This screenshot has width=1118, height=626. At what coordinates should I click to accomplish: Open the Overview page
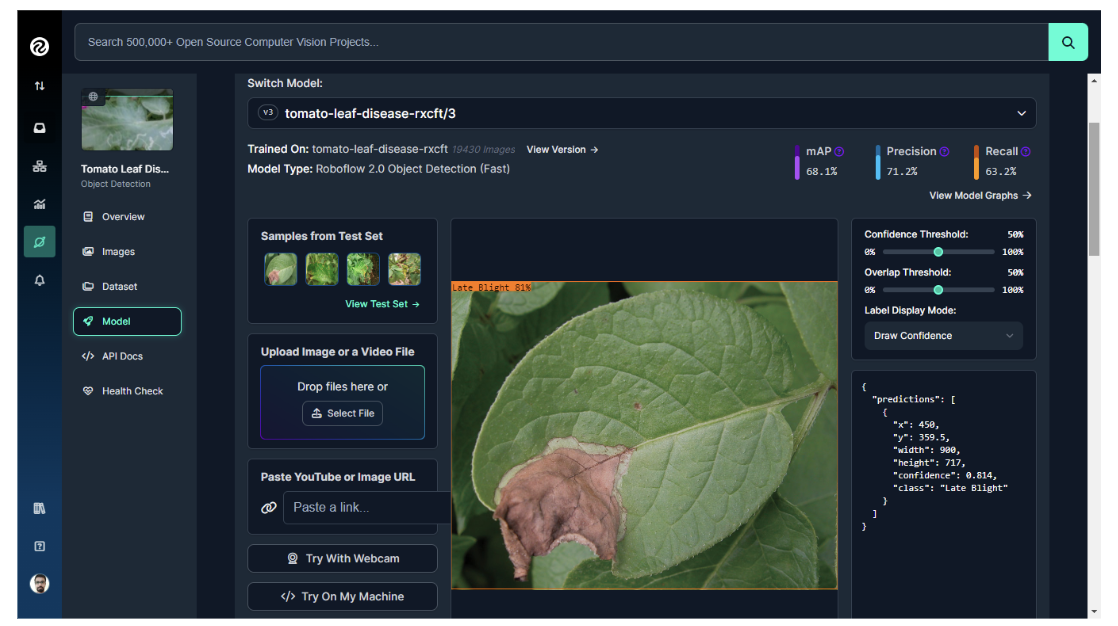[123, 217]
